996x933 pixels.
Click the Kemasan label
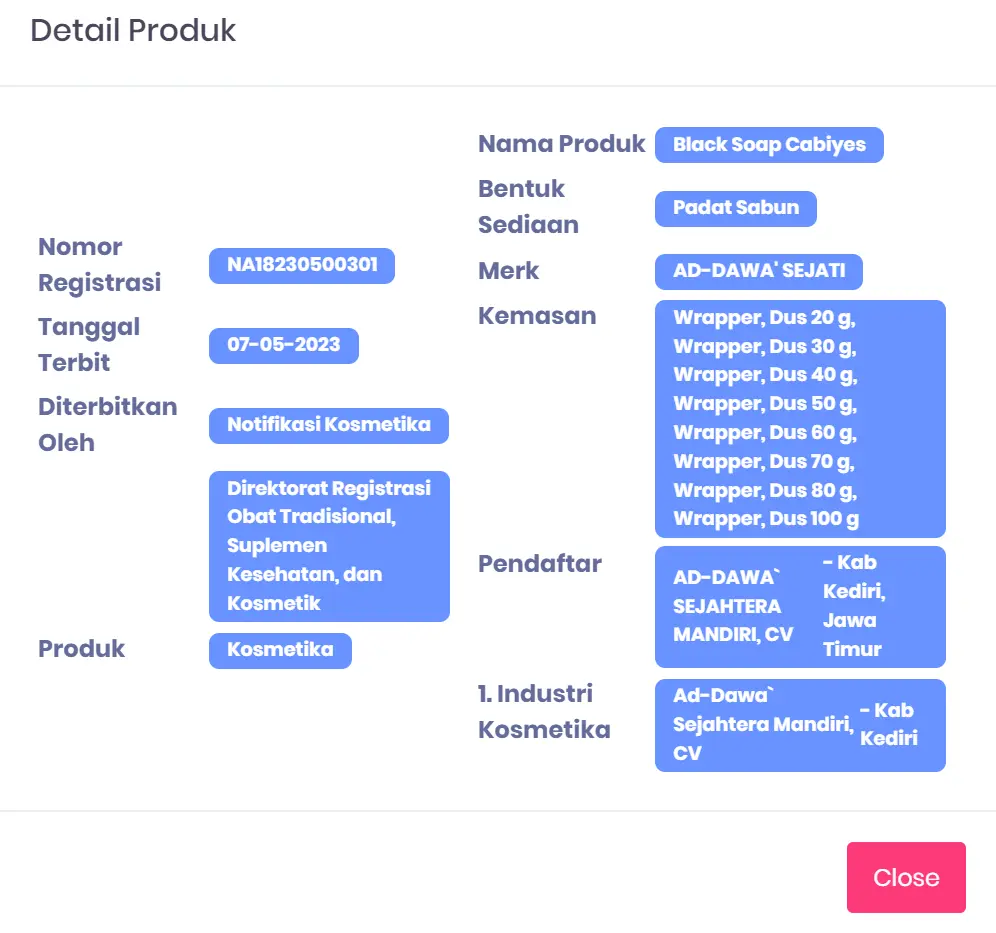coord(537,316)
